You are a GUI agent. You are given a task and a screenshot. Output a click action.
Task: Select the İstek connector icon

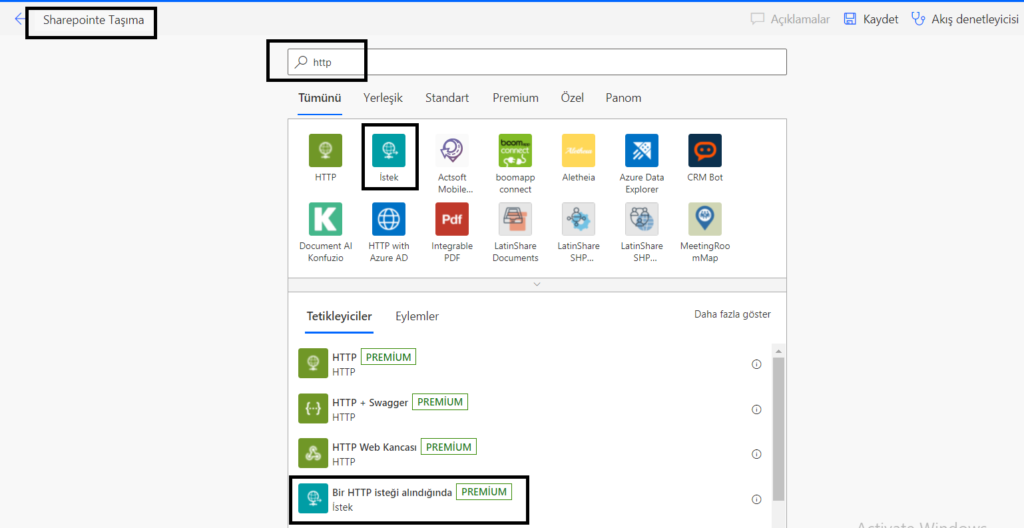[x=389, y=150]
